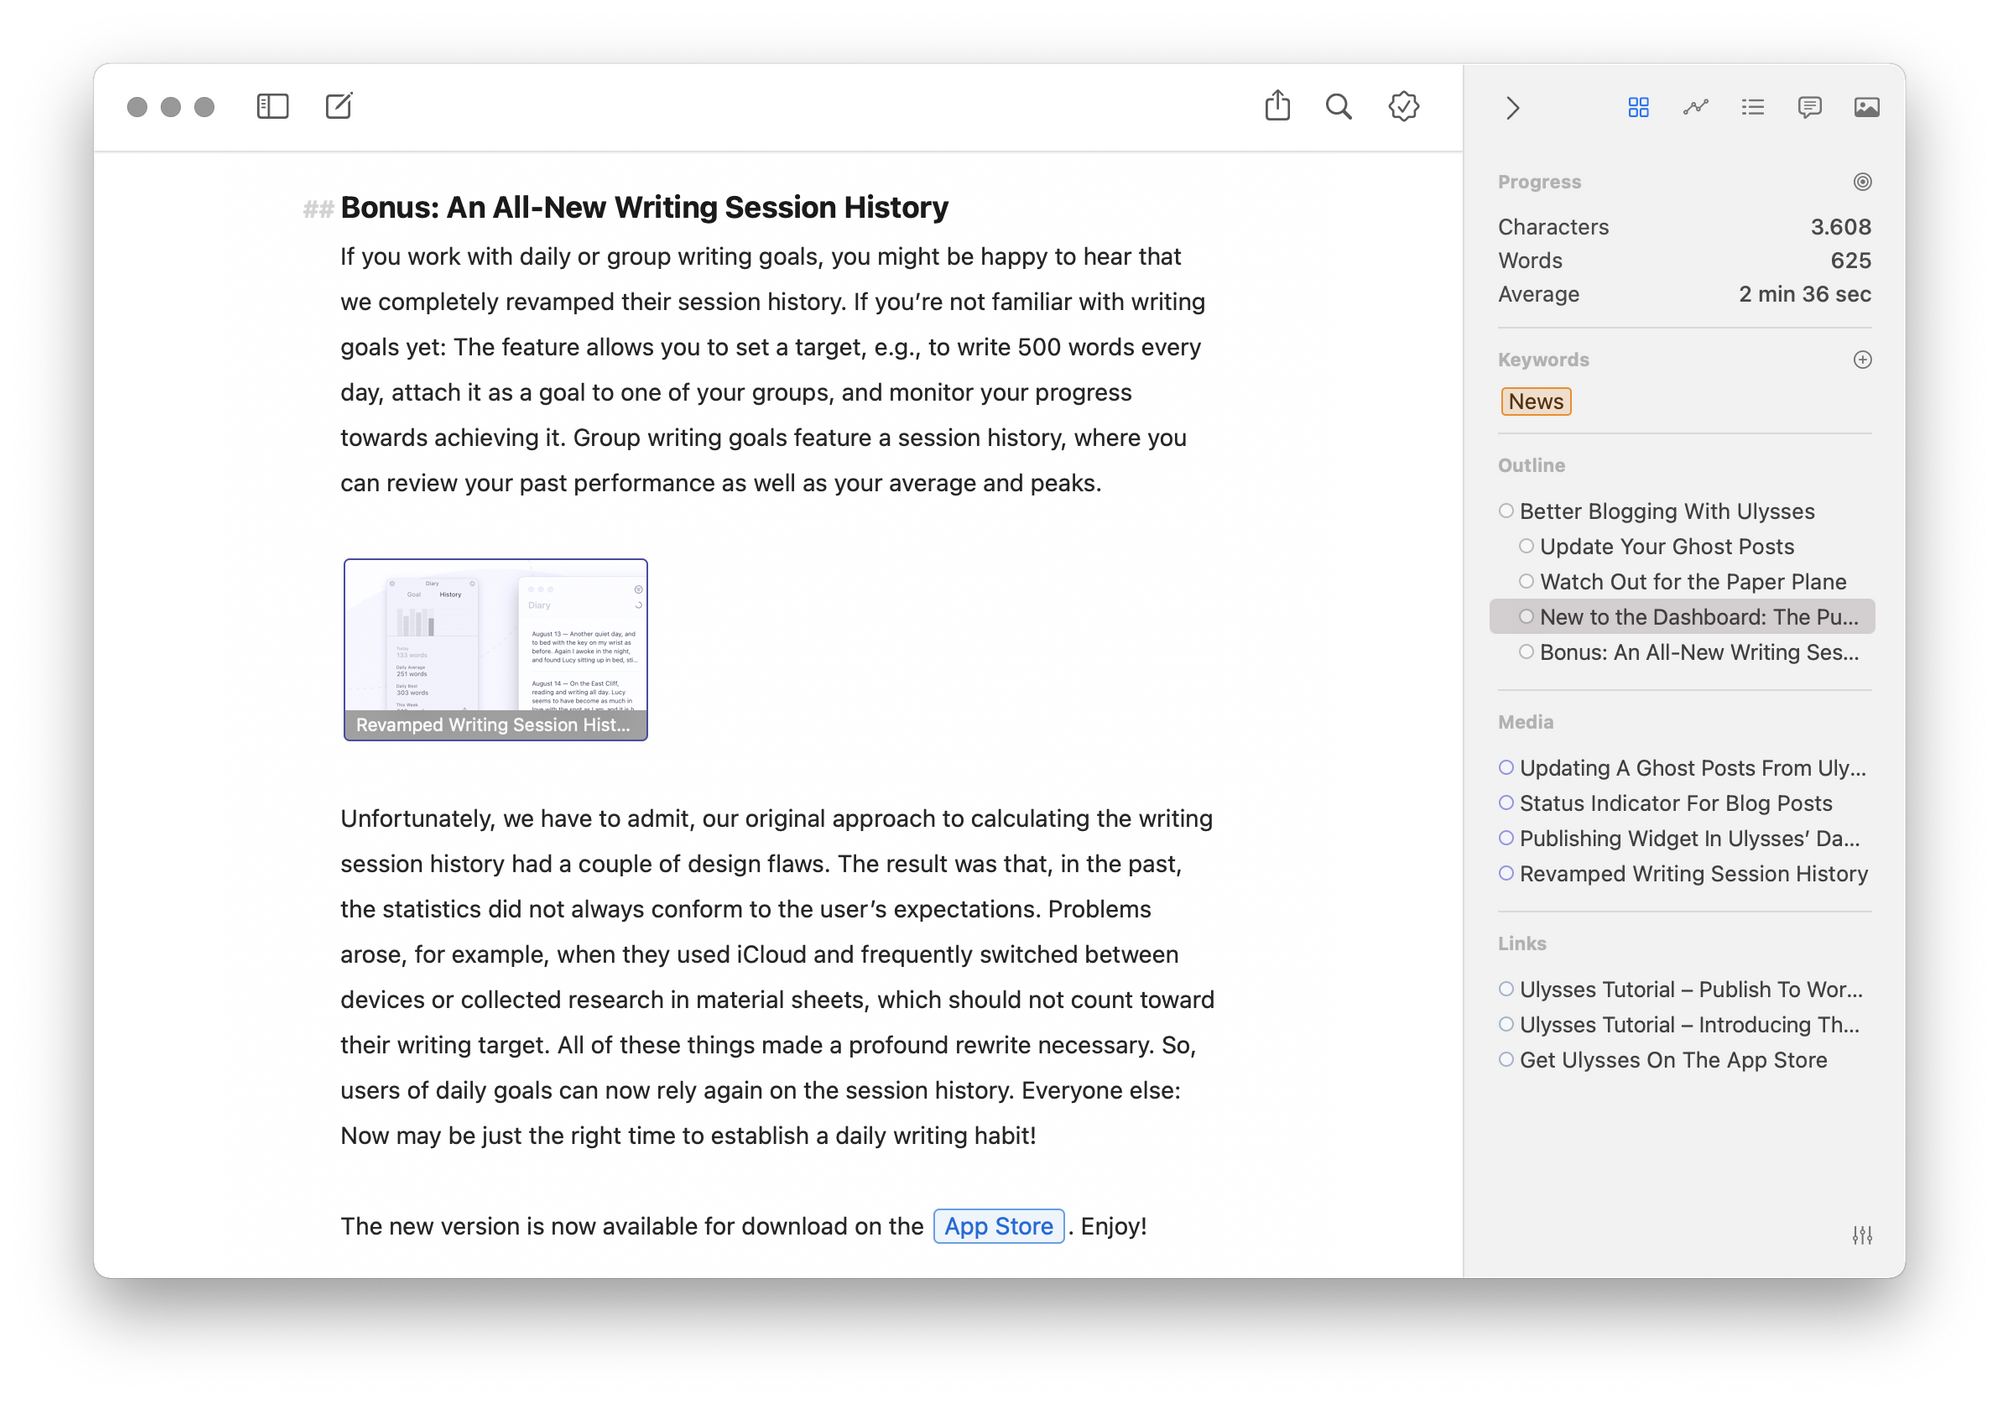Viewport: 2000px width, 1403px height.
Task: Click the Media section header
Action: 1525,722
